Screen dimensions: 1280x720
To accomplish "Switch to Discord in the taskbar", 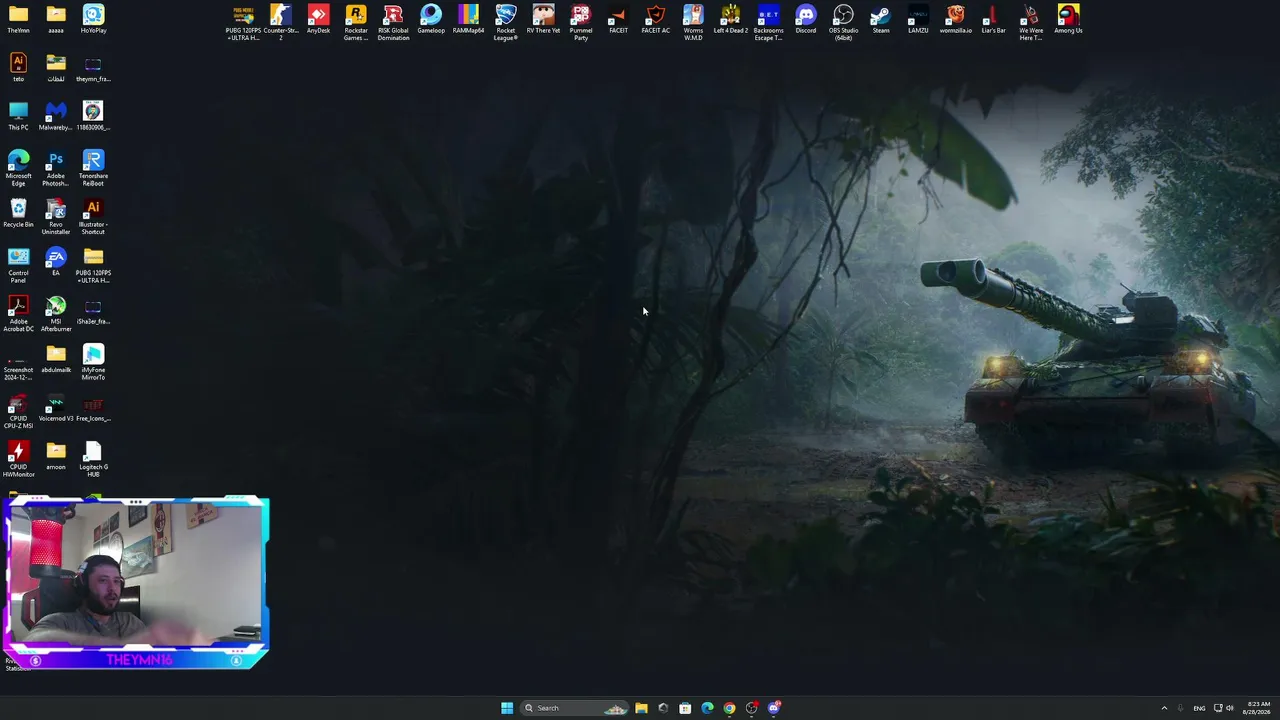I will click(774, 708).
